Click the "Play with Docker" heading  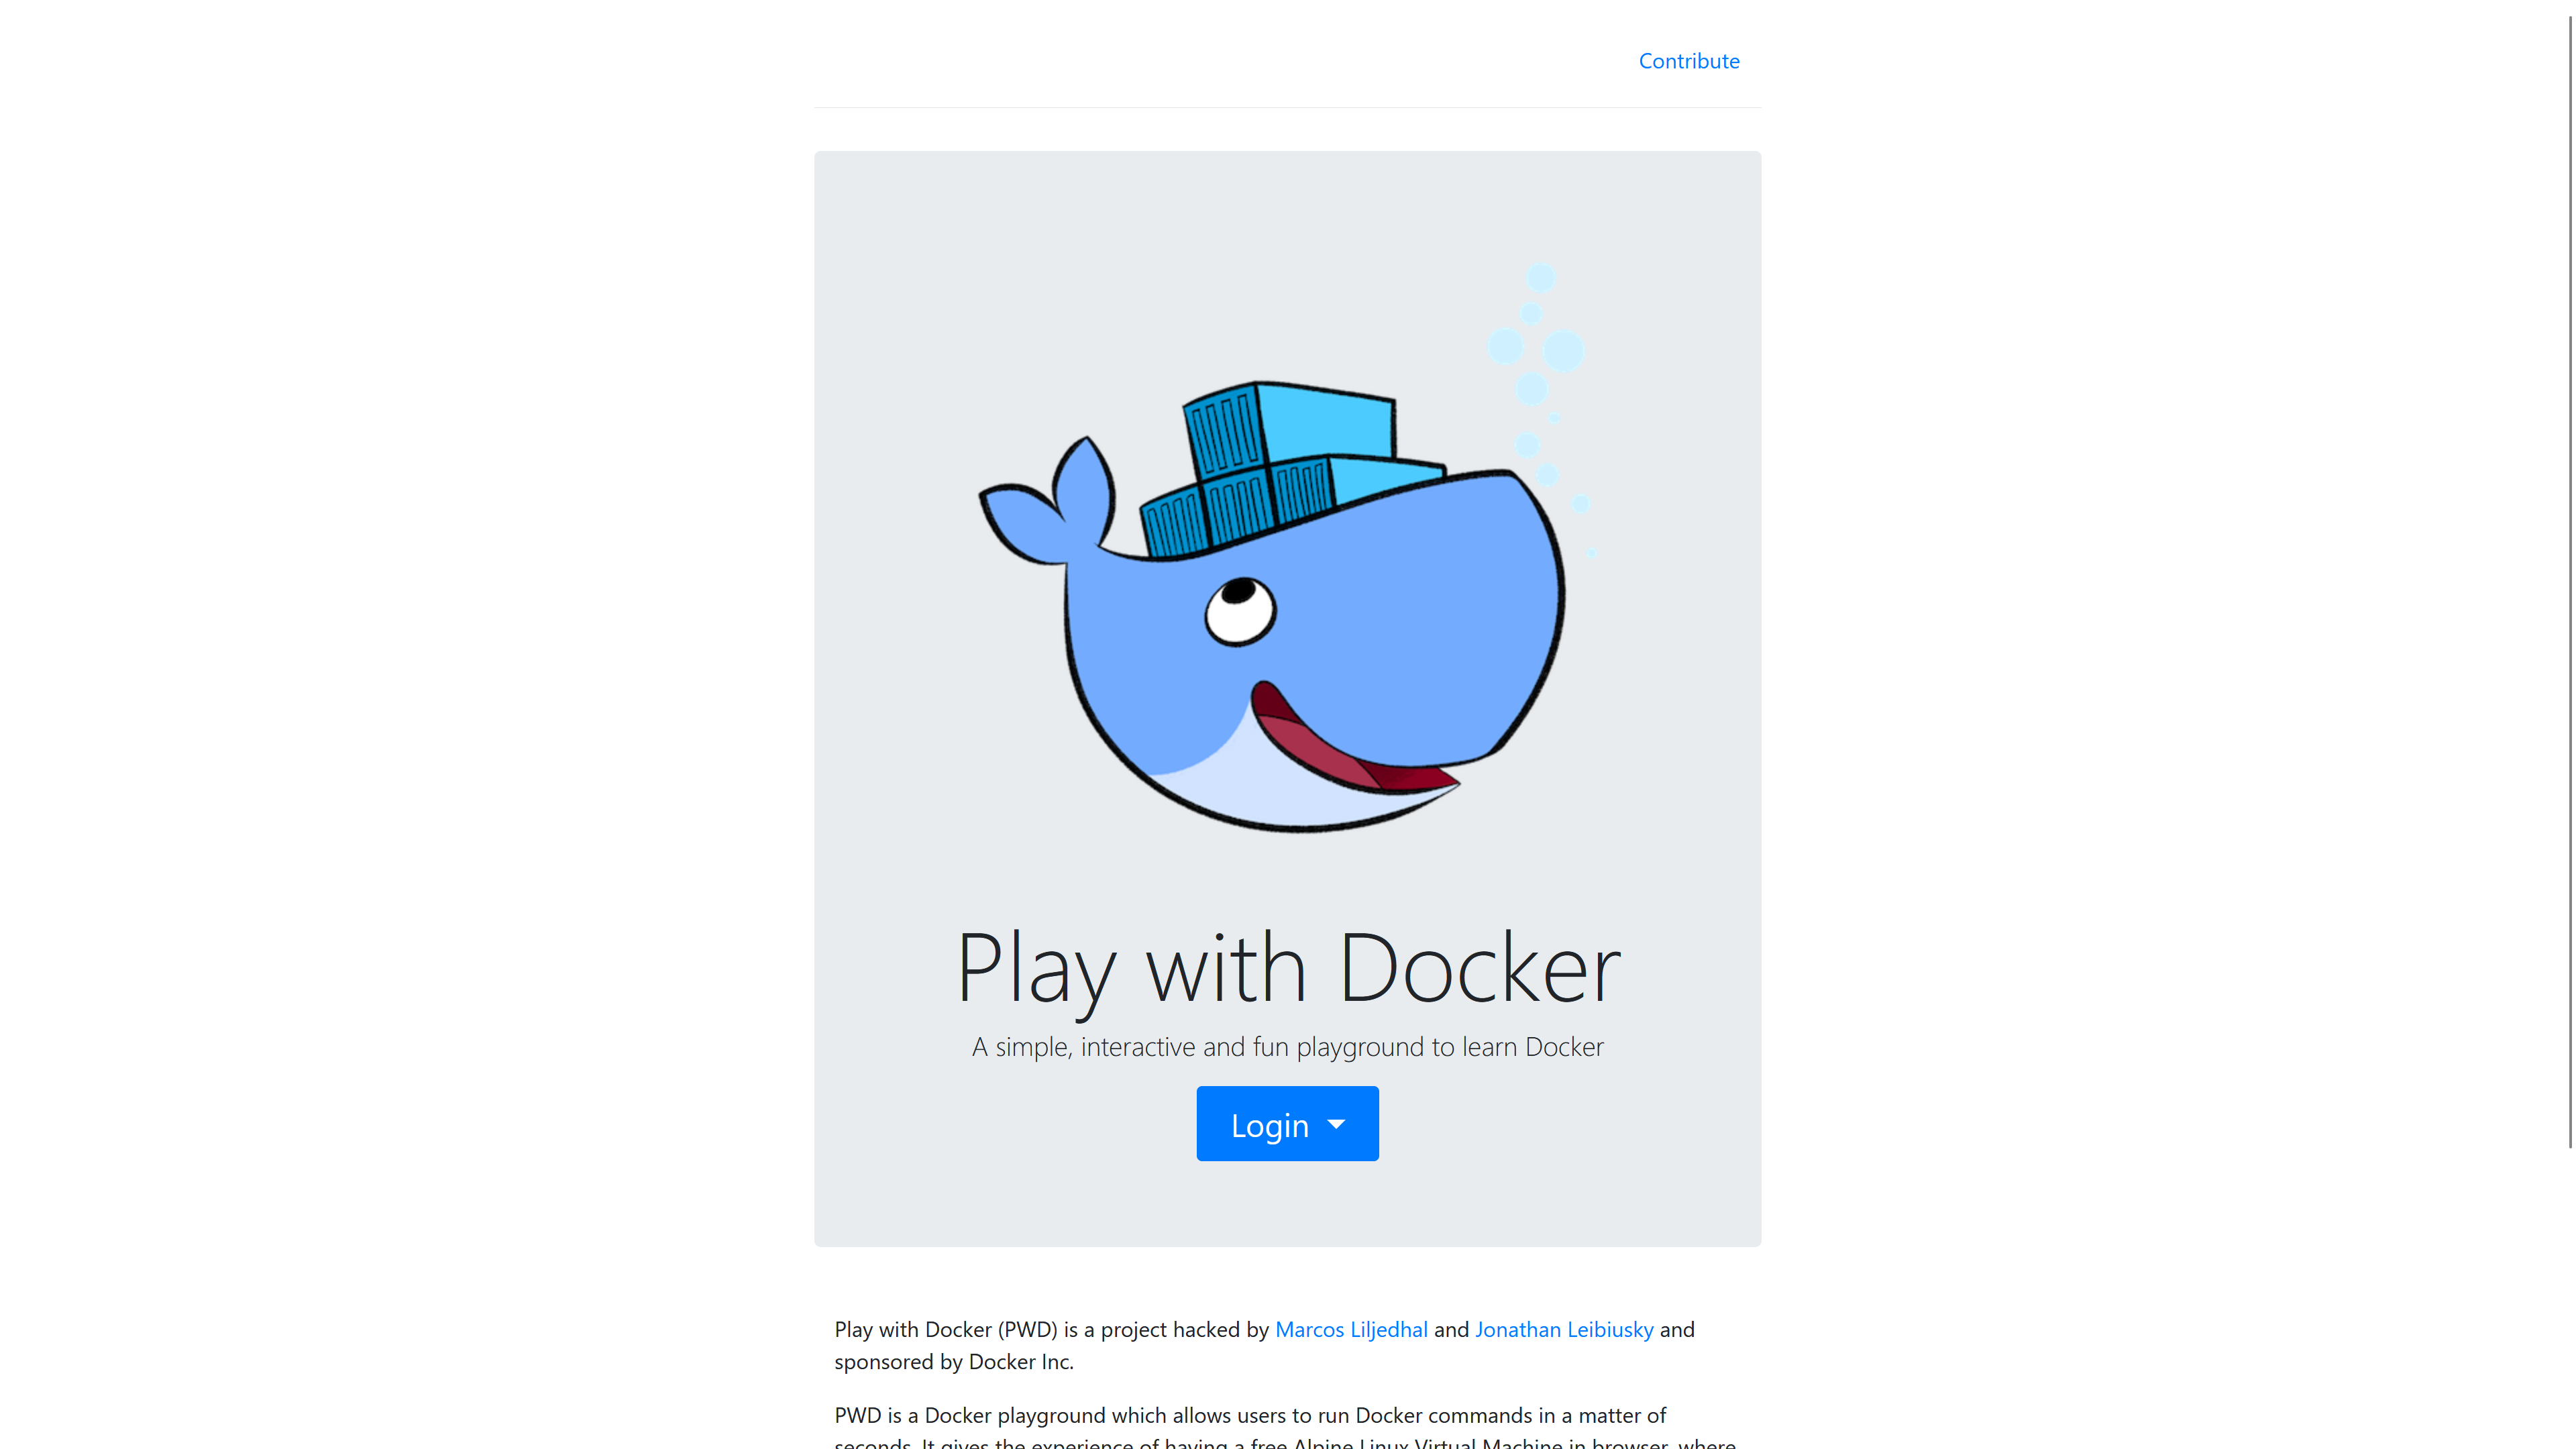[1287, 967]
